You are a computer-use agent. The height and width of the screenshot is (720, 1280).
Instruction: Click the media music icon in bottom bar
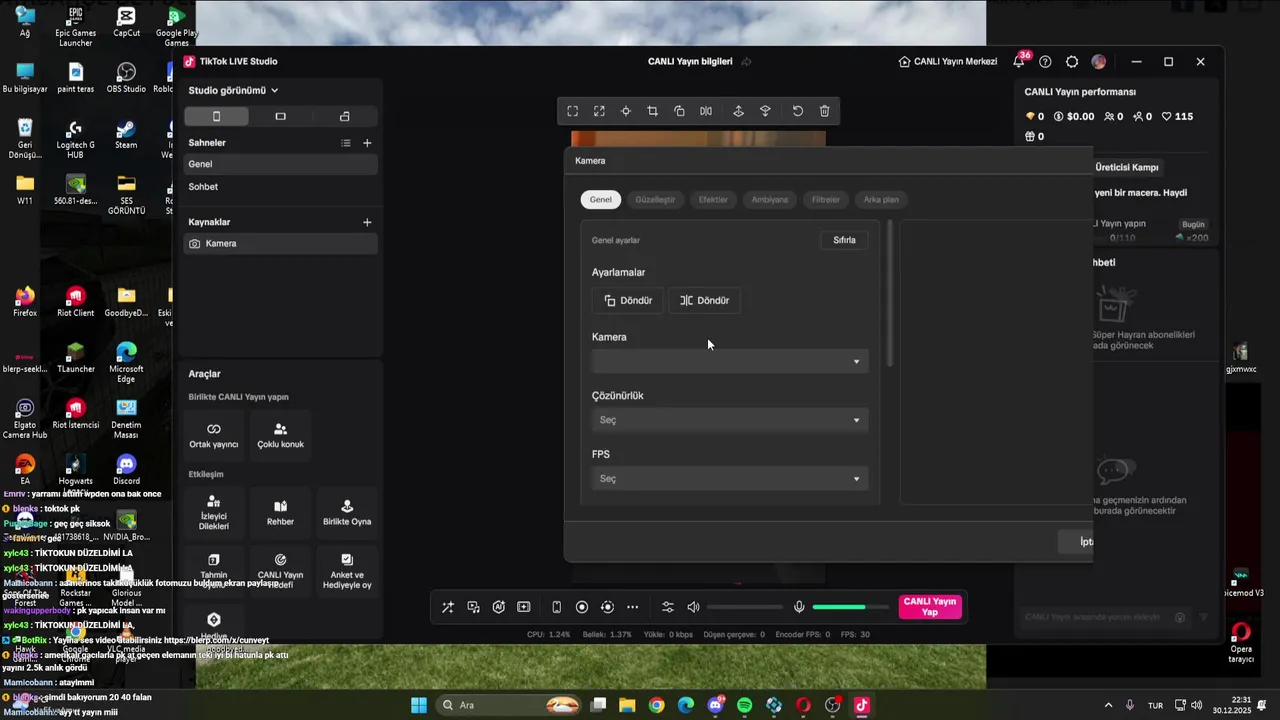coord(473,607)
